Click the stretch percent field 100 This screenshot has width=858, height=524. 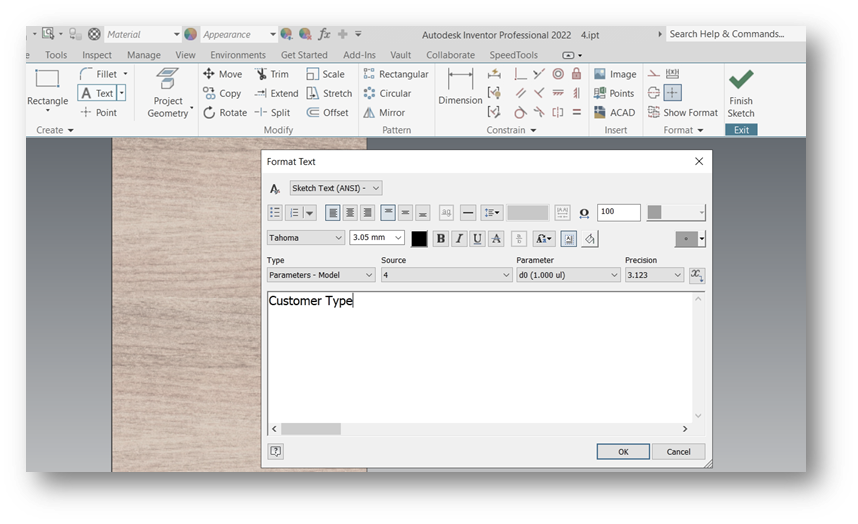coord(618,212)
